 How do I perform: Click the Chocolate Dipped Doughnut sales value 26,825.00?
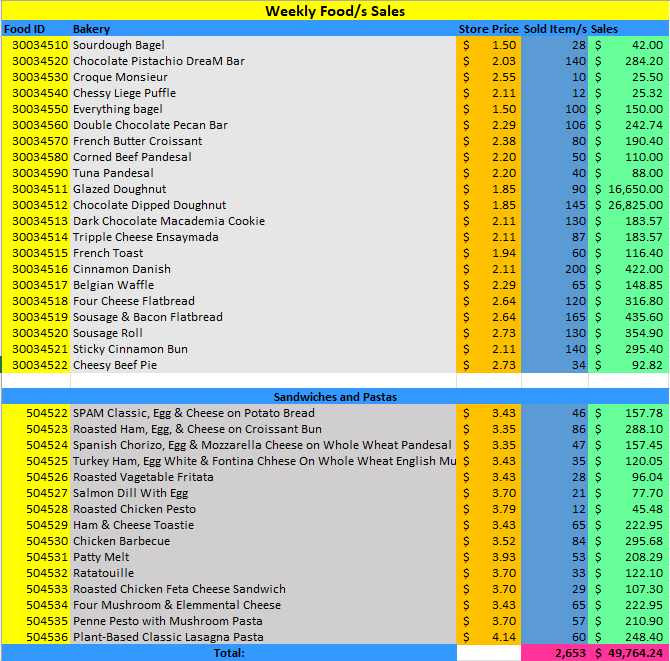(x=628, y=205)
